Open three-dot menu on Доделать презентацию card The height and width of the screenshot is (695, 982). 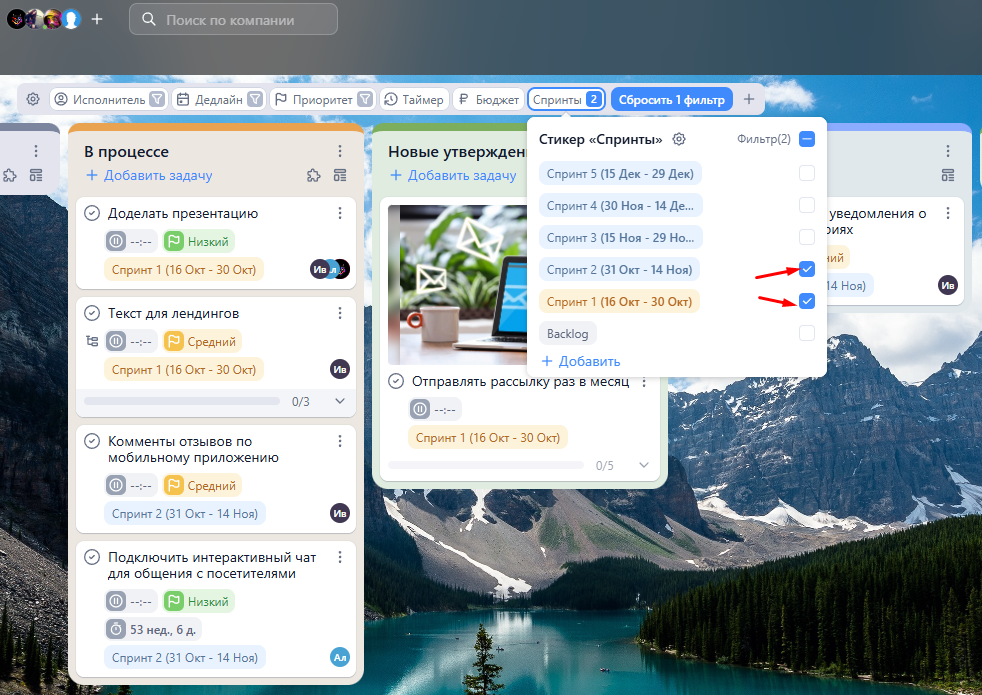tap(339, 213)
